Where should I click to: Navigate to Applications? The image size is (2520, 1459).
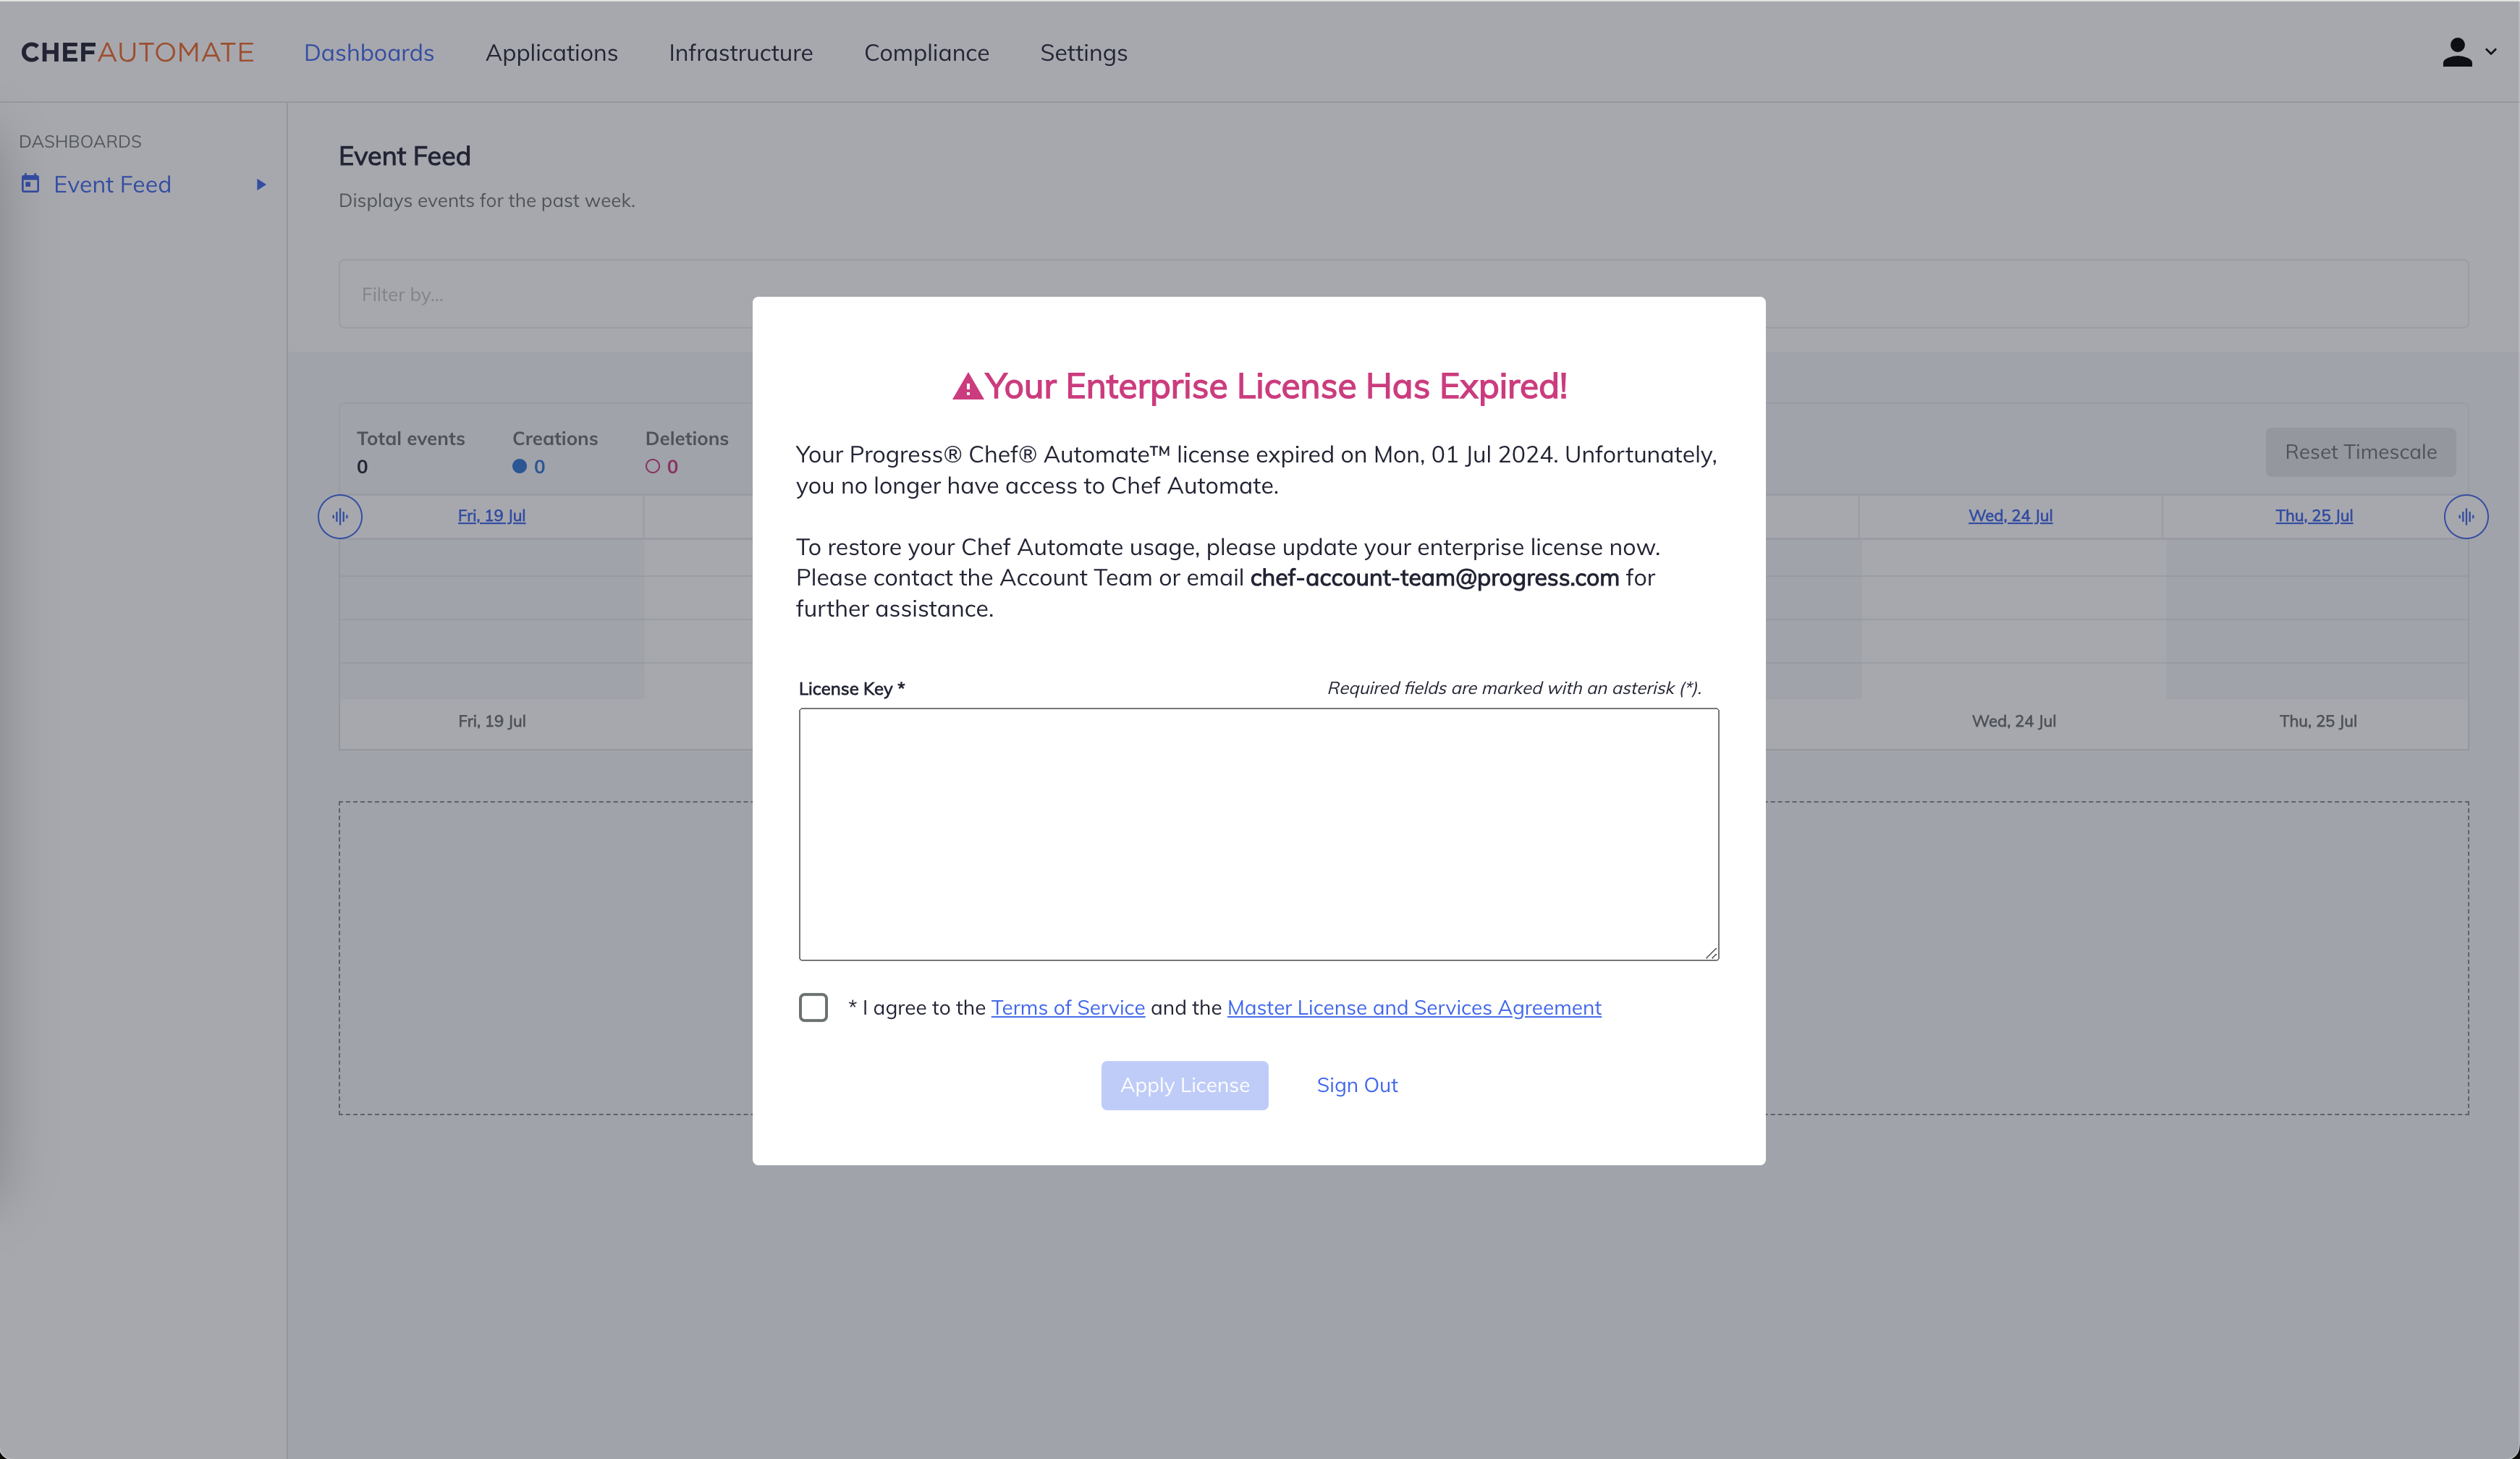coord(551,53)
